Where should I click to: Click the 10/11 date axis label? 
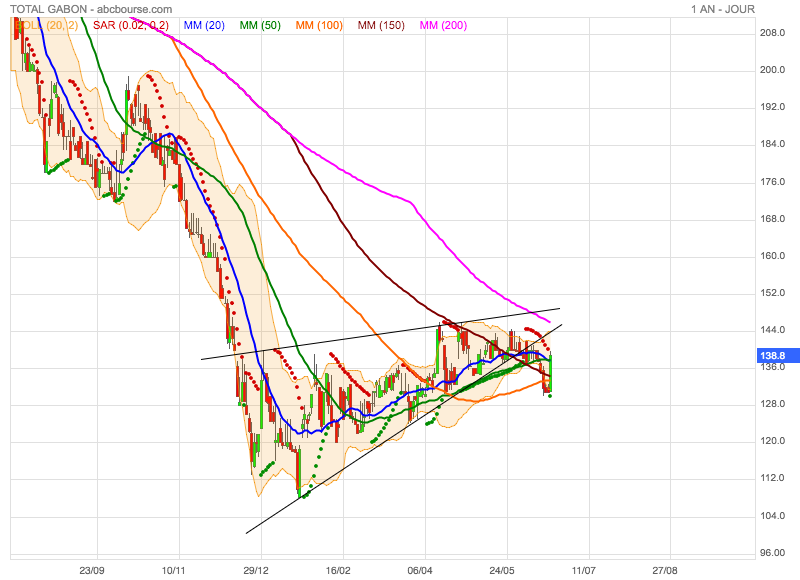tap(173, 570)
